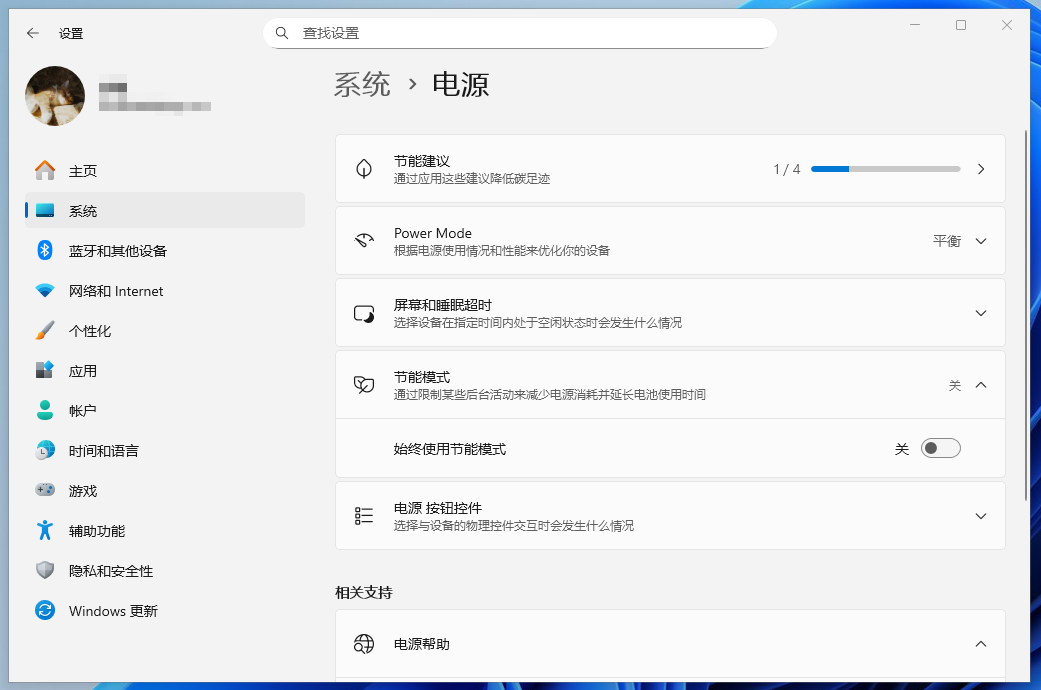Click the Time and language globe icon
Image resolution: width=1041 pixels, height=690 pixels.
tap(45, 450)
